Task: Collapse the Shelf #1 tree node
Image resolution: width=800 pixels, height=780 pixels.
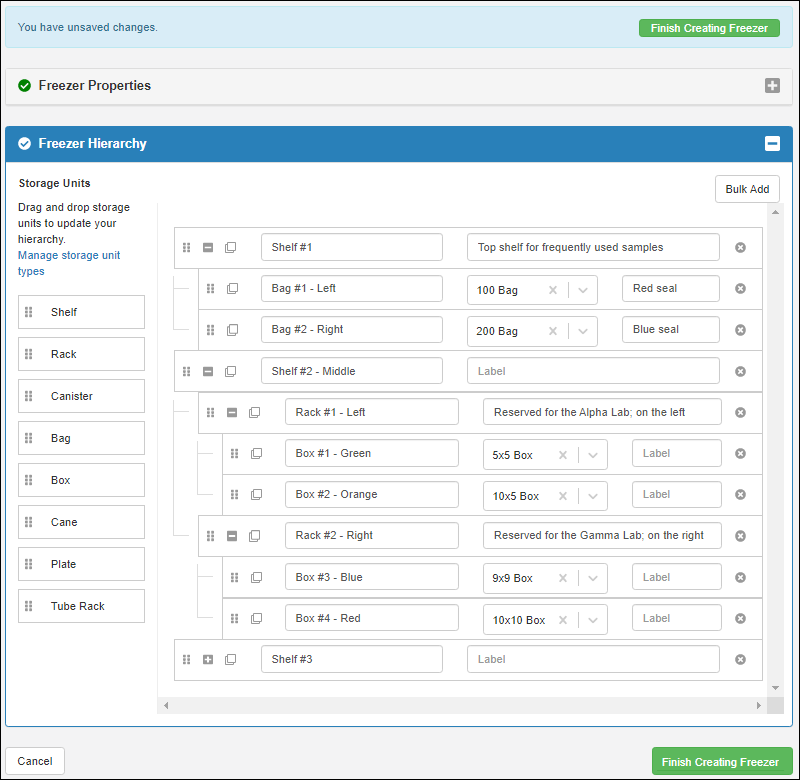Action: click(x=208, y=247)
